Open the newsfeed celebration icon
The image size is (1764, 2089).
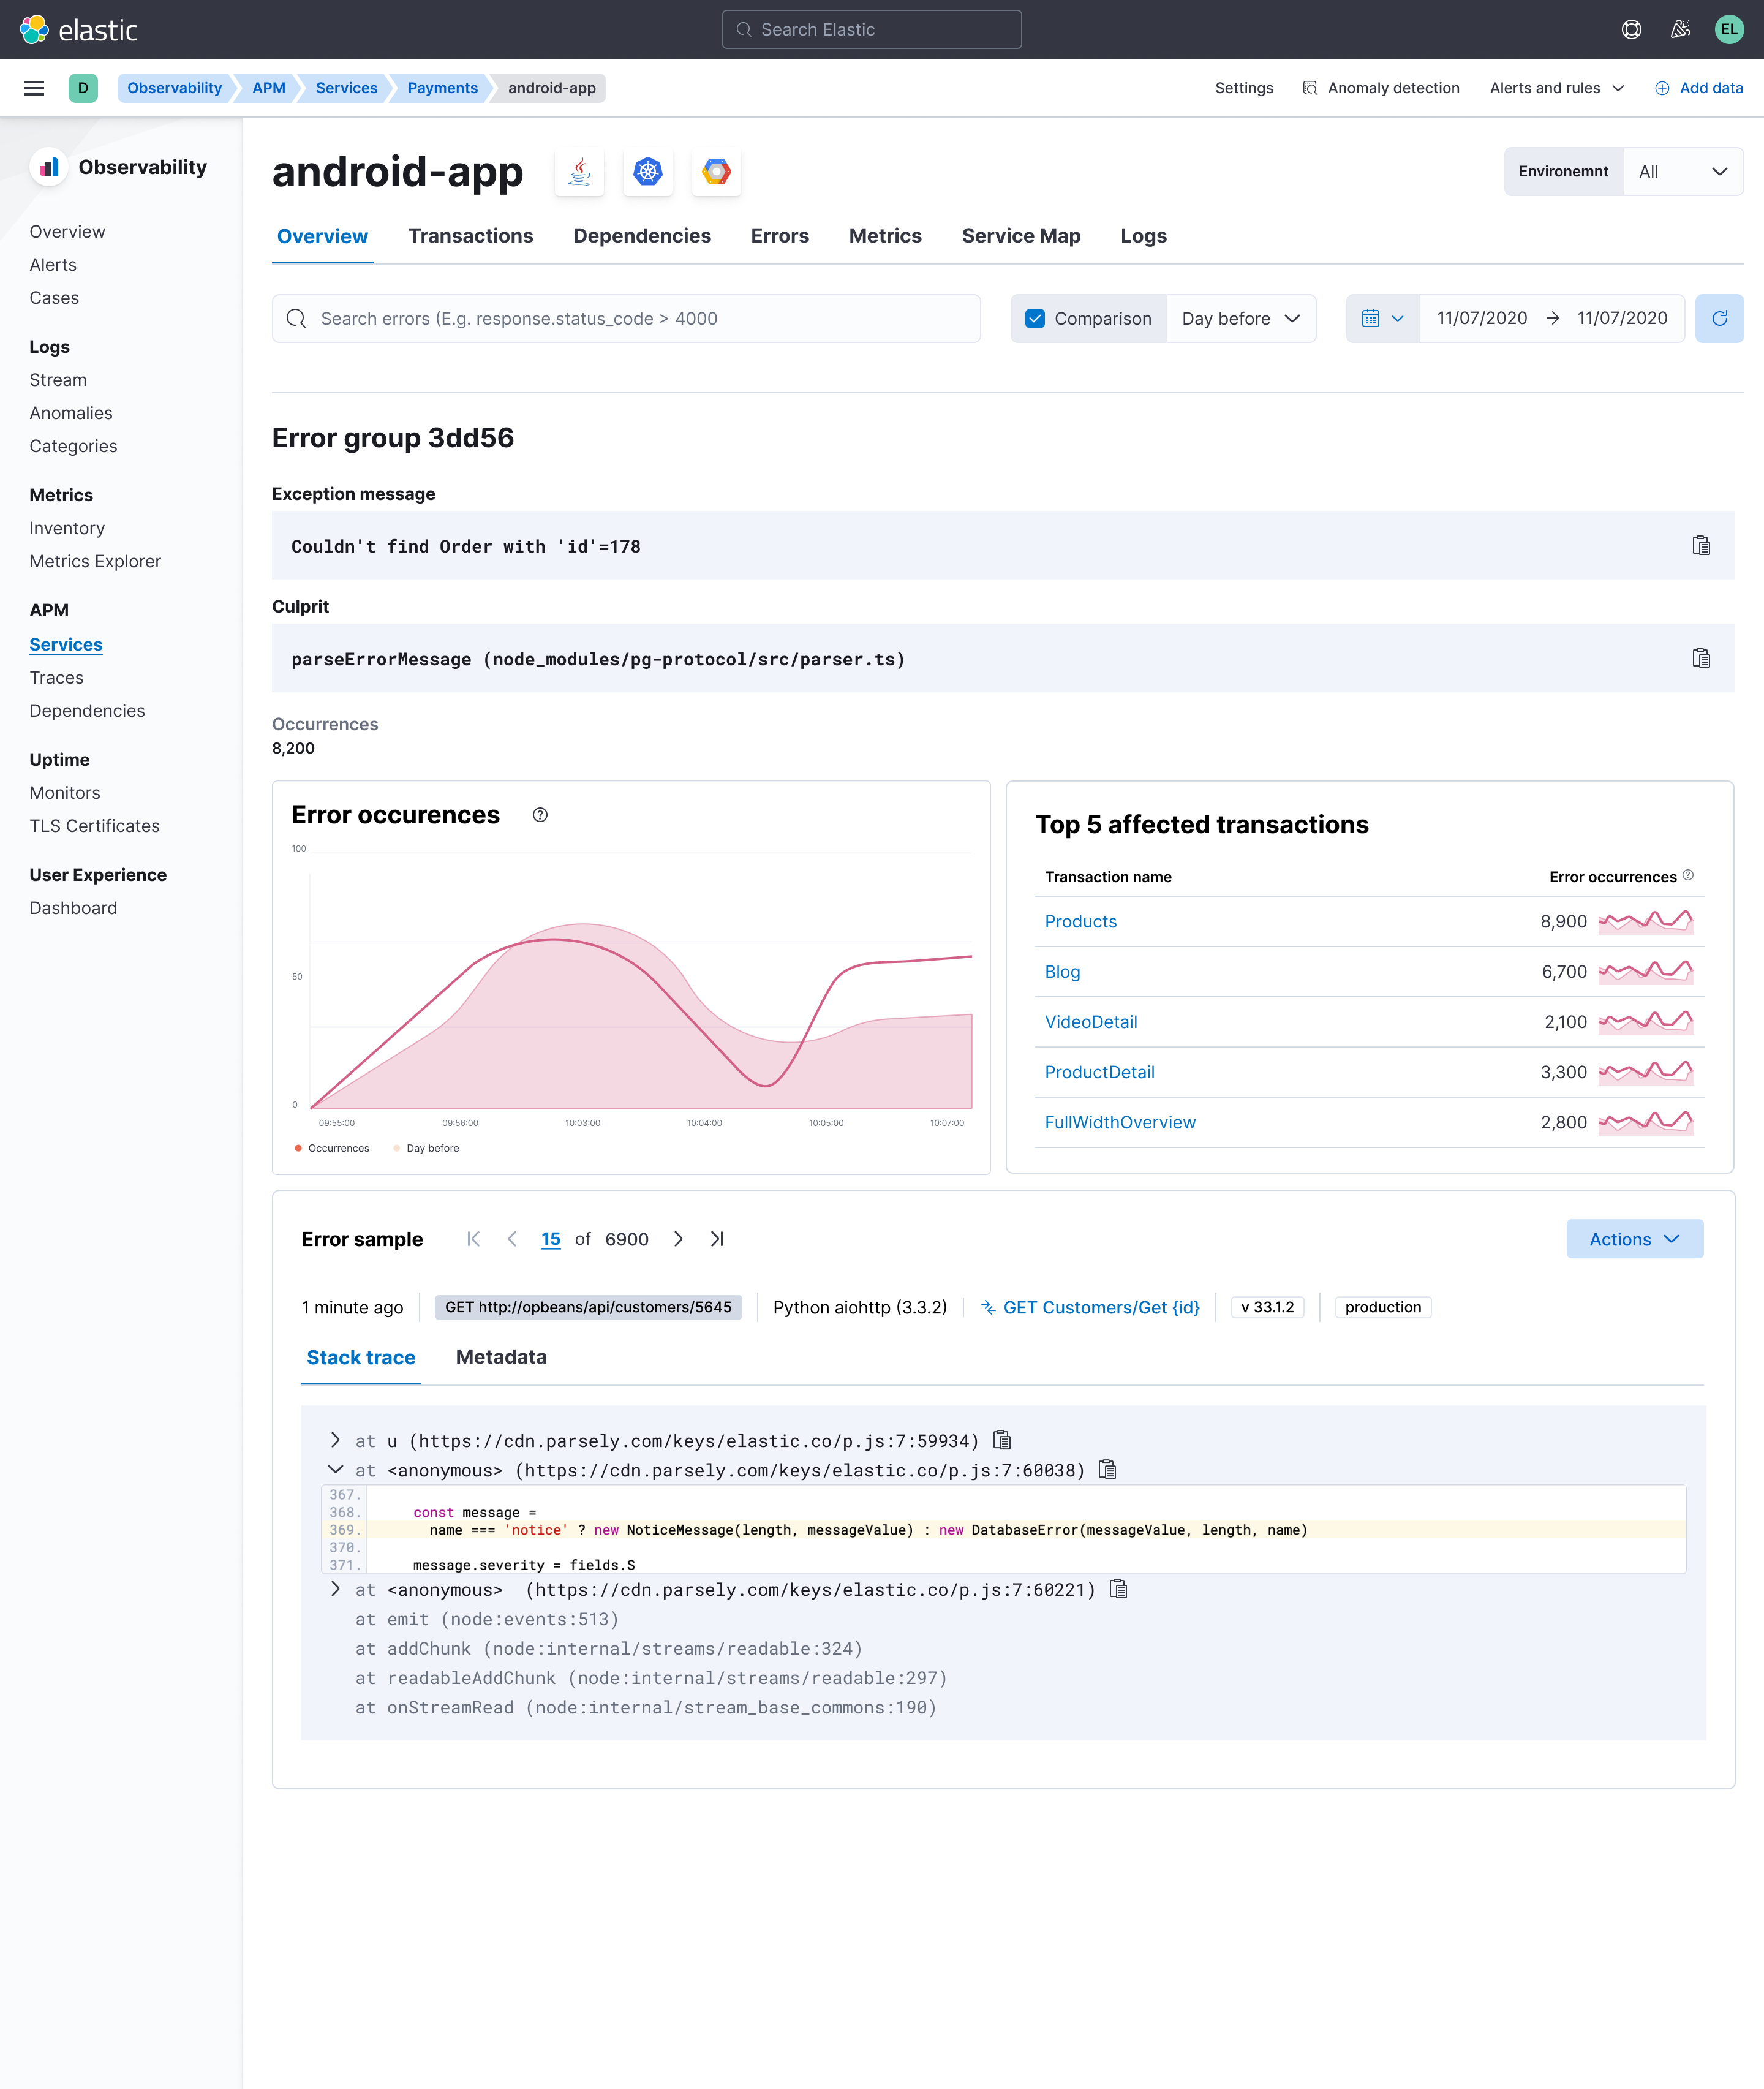coord(1680,29)
